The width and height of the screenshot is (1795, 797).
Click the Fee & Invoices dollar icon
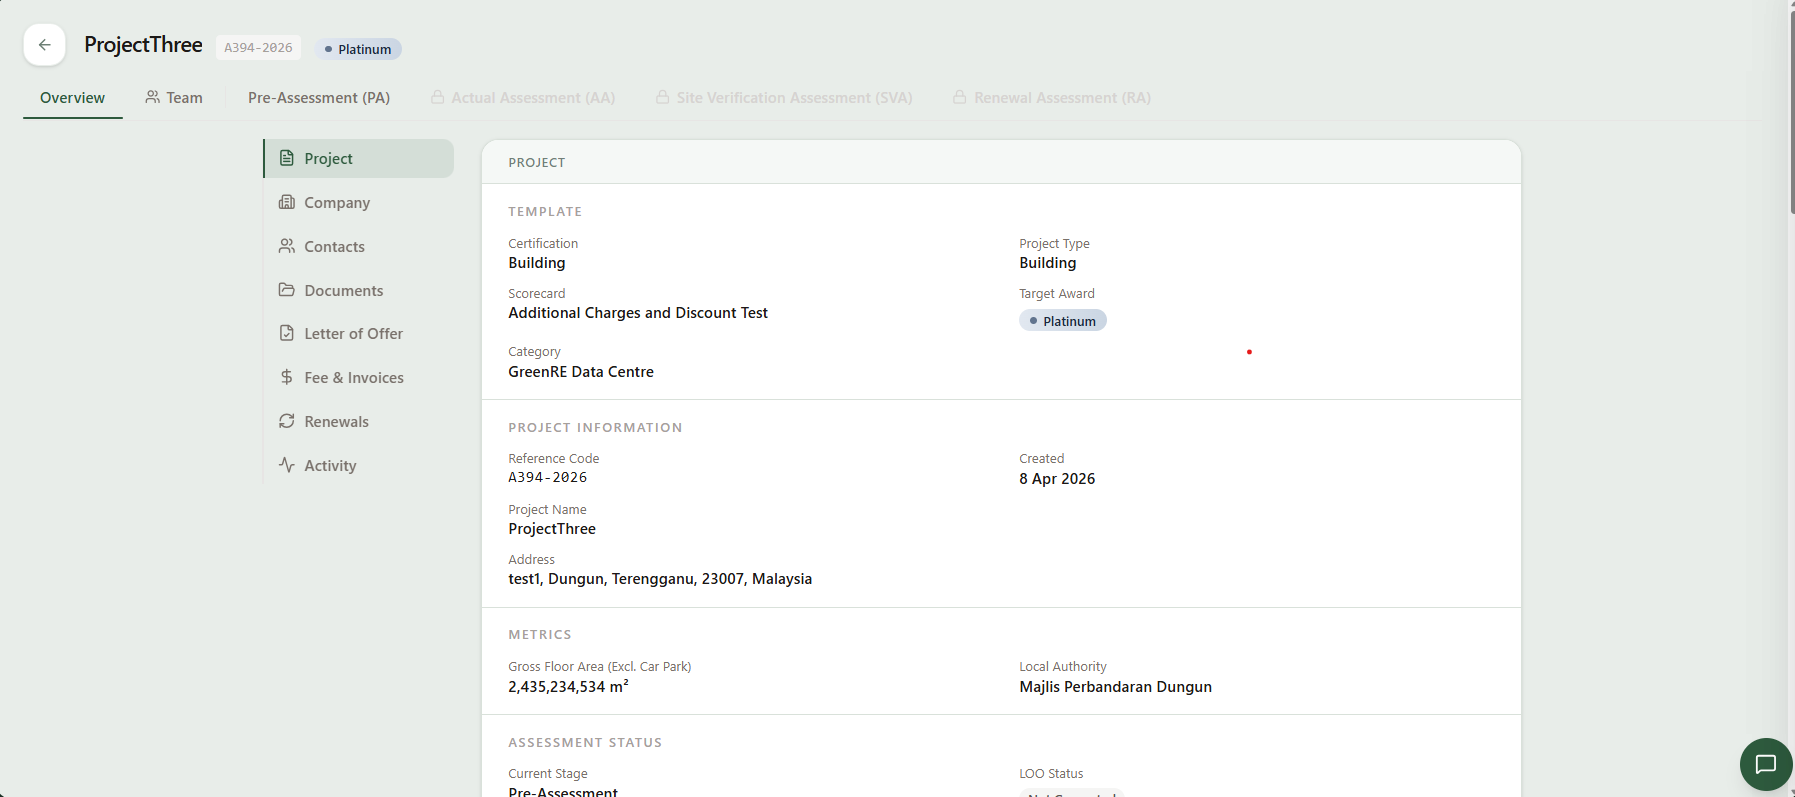coord(287,377)
